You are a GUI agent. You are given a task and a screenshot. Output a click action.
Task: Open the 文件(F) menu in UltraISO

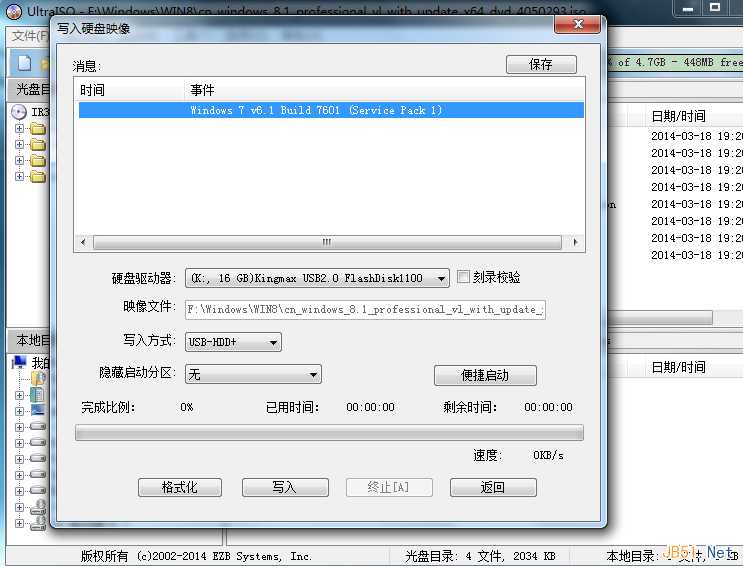click(29, 36)
